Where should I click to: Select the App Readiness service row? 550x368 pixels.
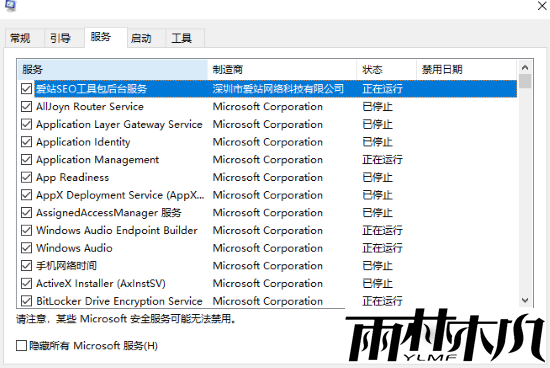(268, 178)
